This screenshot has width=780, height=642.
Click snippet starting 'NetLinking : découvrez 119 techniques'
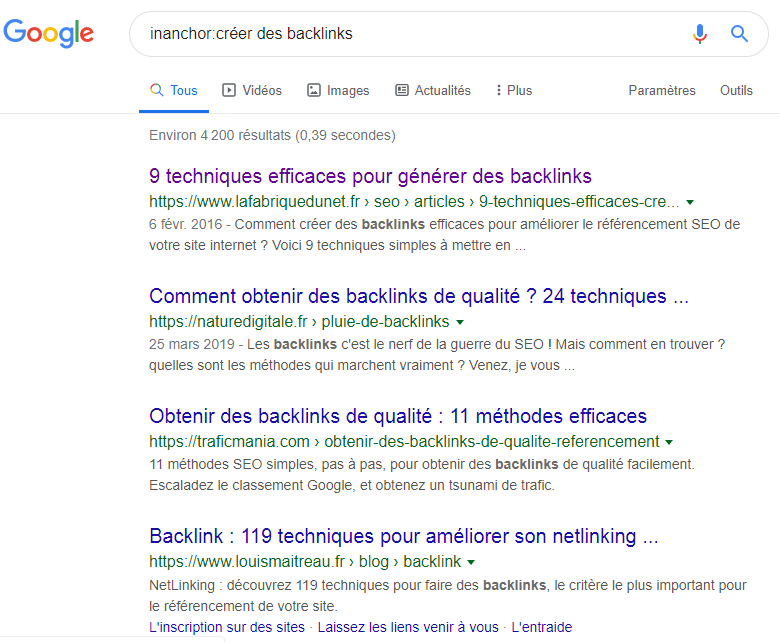pyautogui.click(x=448, y=595)
